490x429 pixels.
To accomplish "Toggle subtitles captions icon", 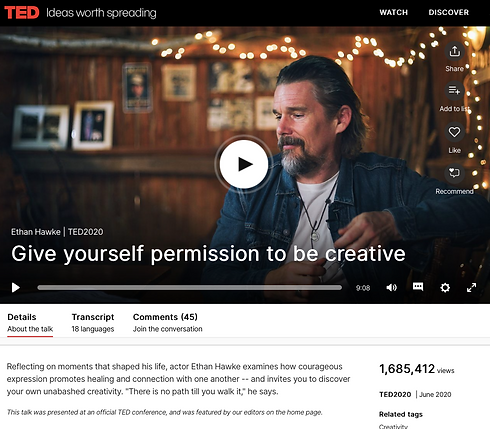I will pos(418,287).
